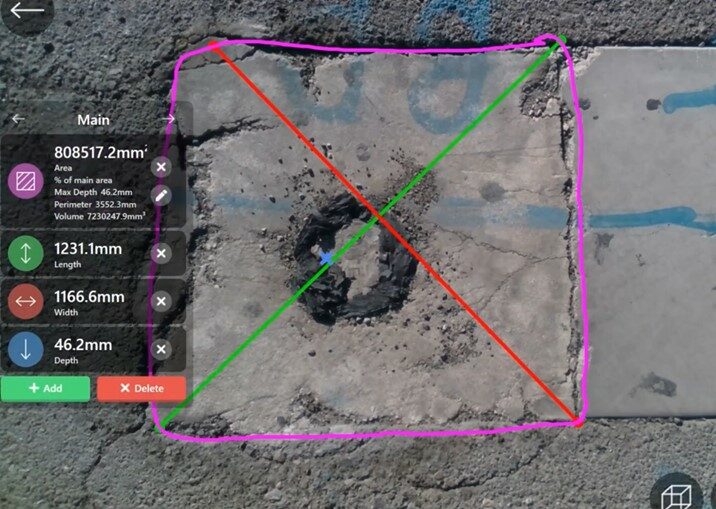Open the 3D cube view icon

coord(676,494)
